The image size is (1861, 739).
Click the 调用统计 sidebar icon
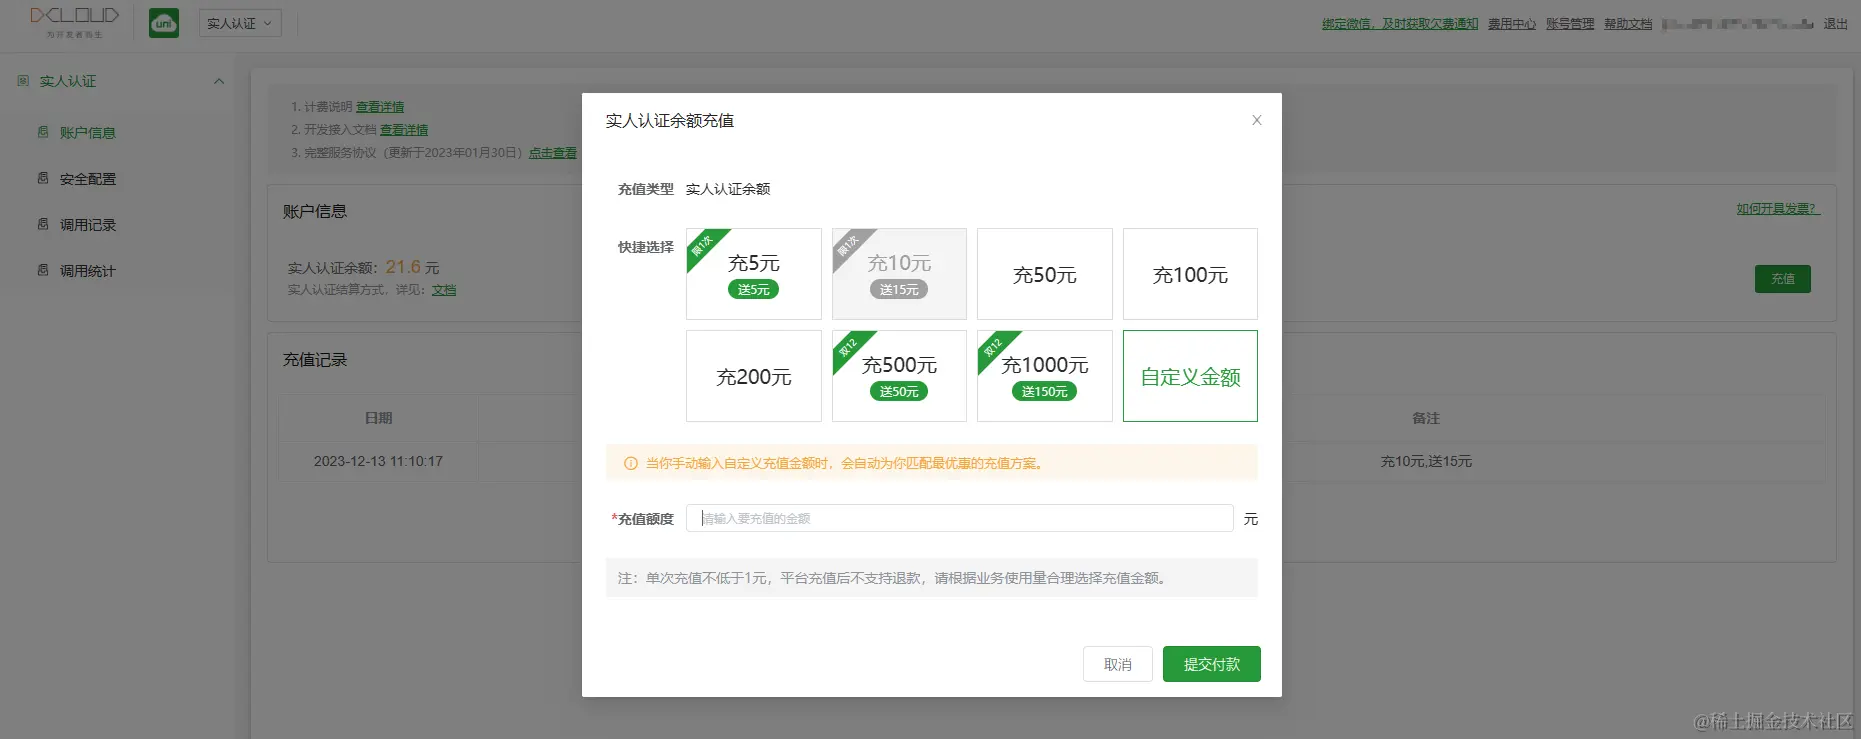click(x=43, y=270)
